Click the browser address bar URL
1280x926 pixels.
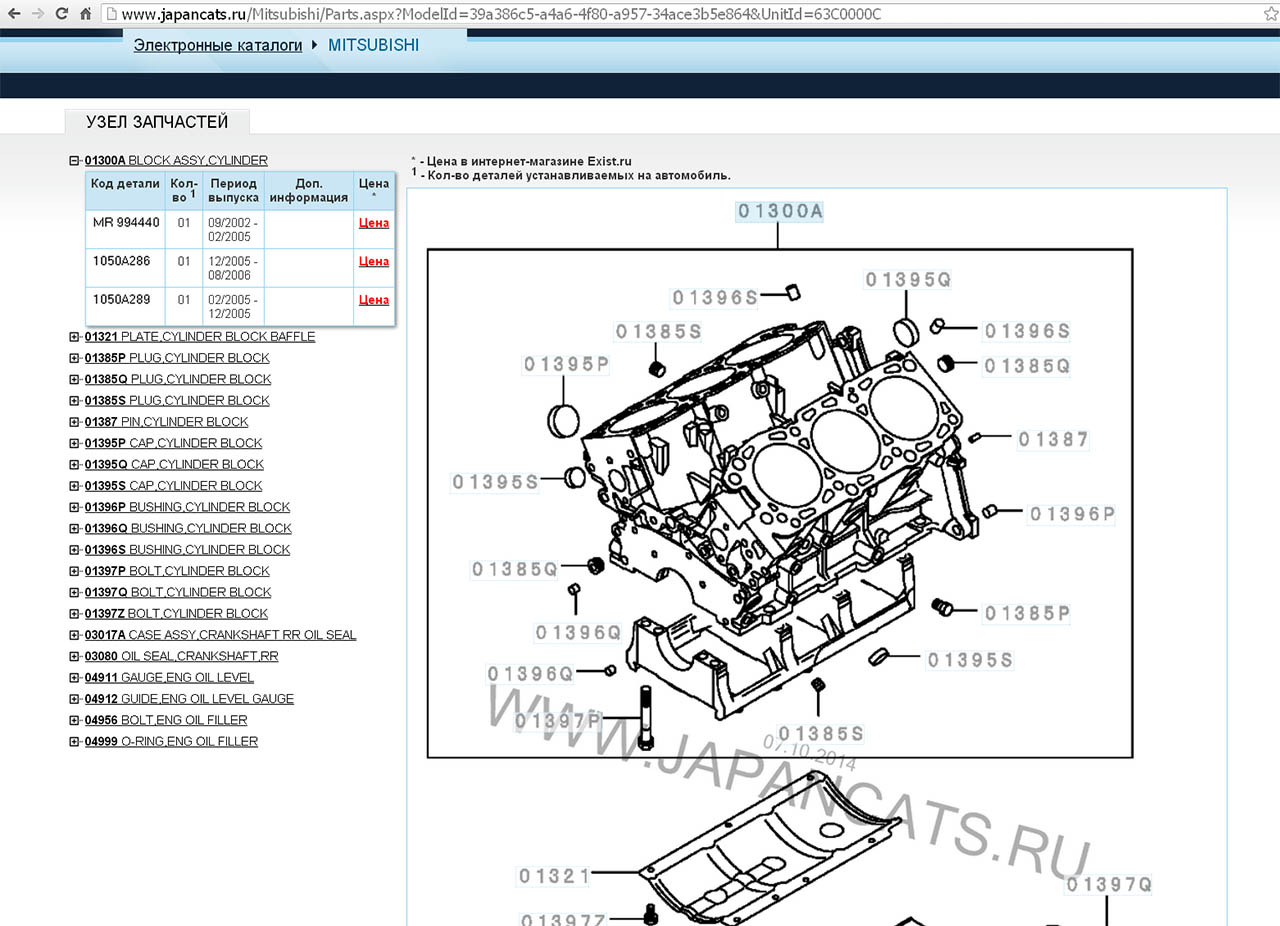coord(500,15)
